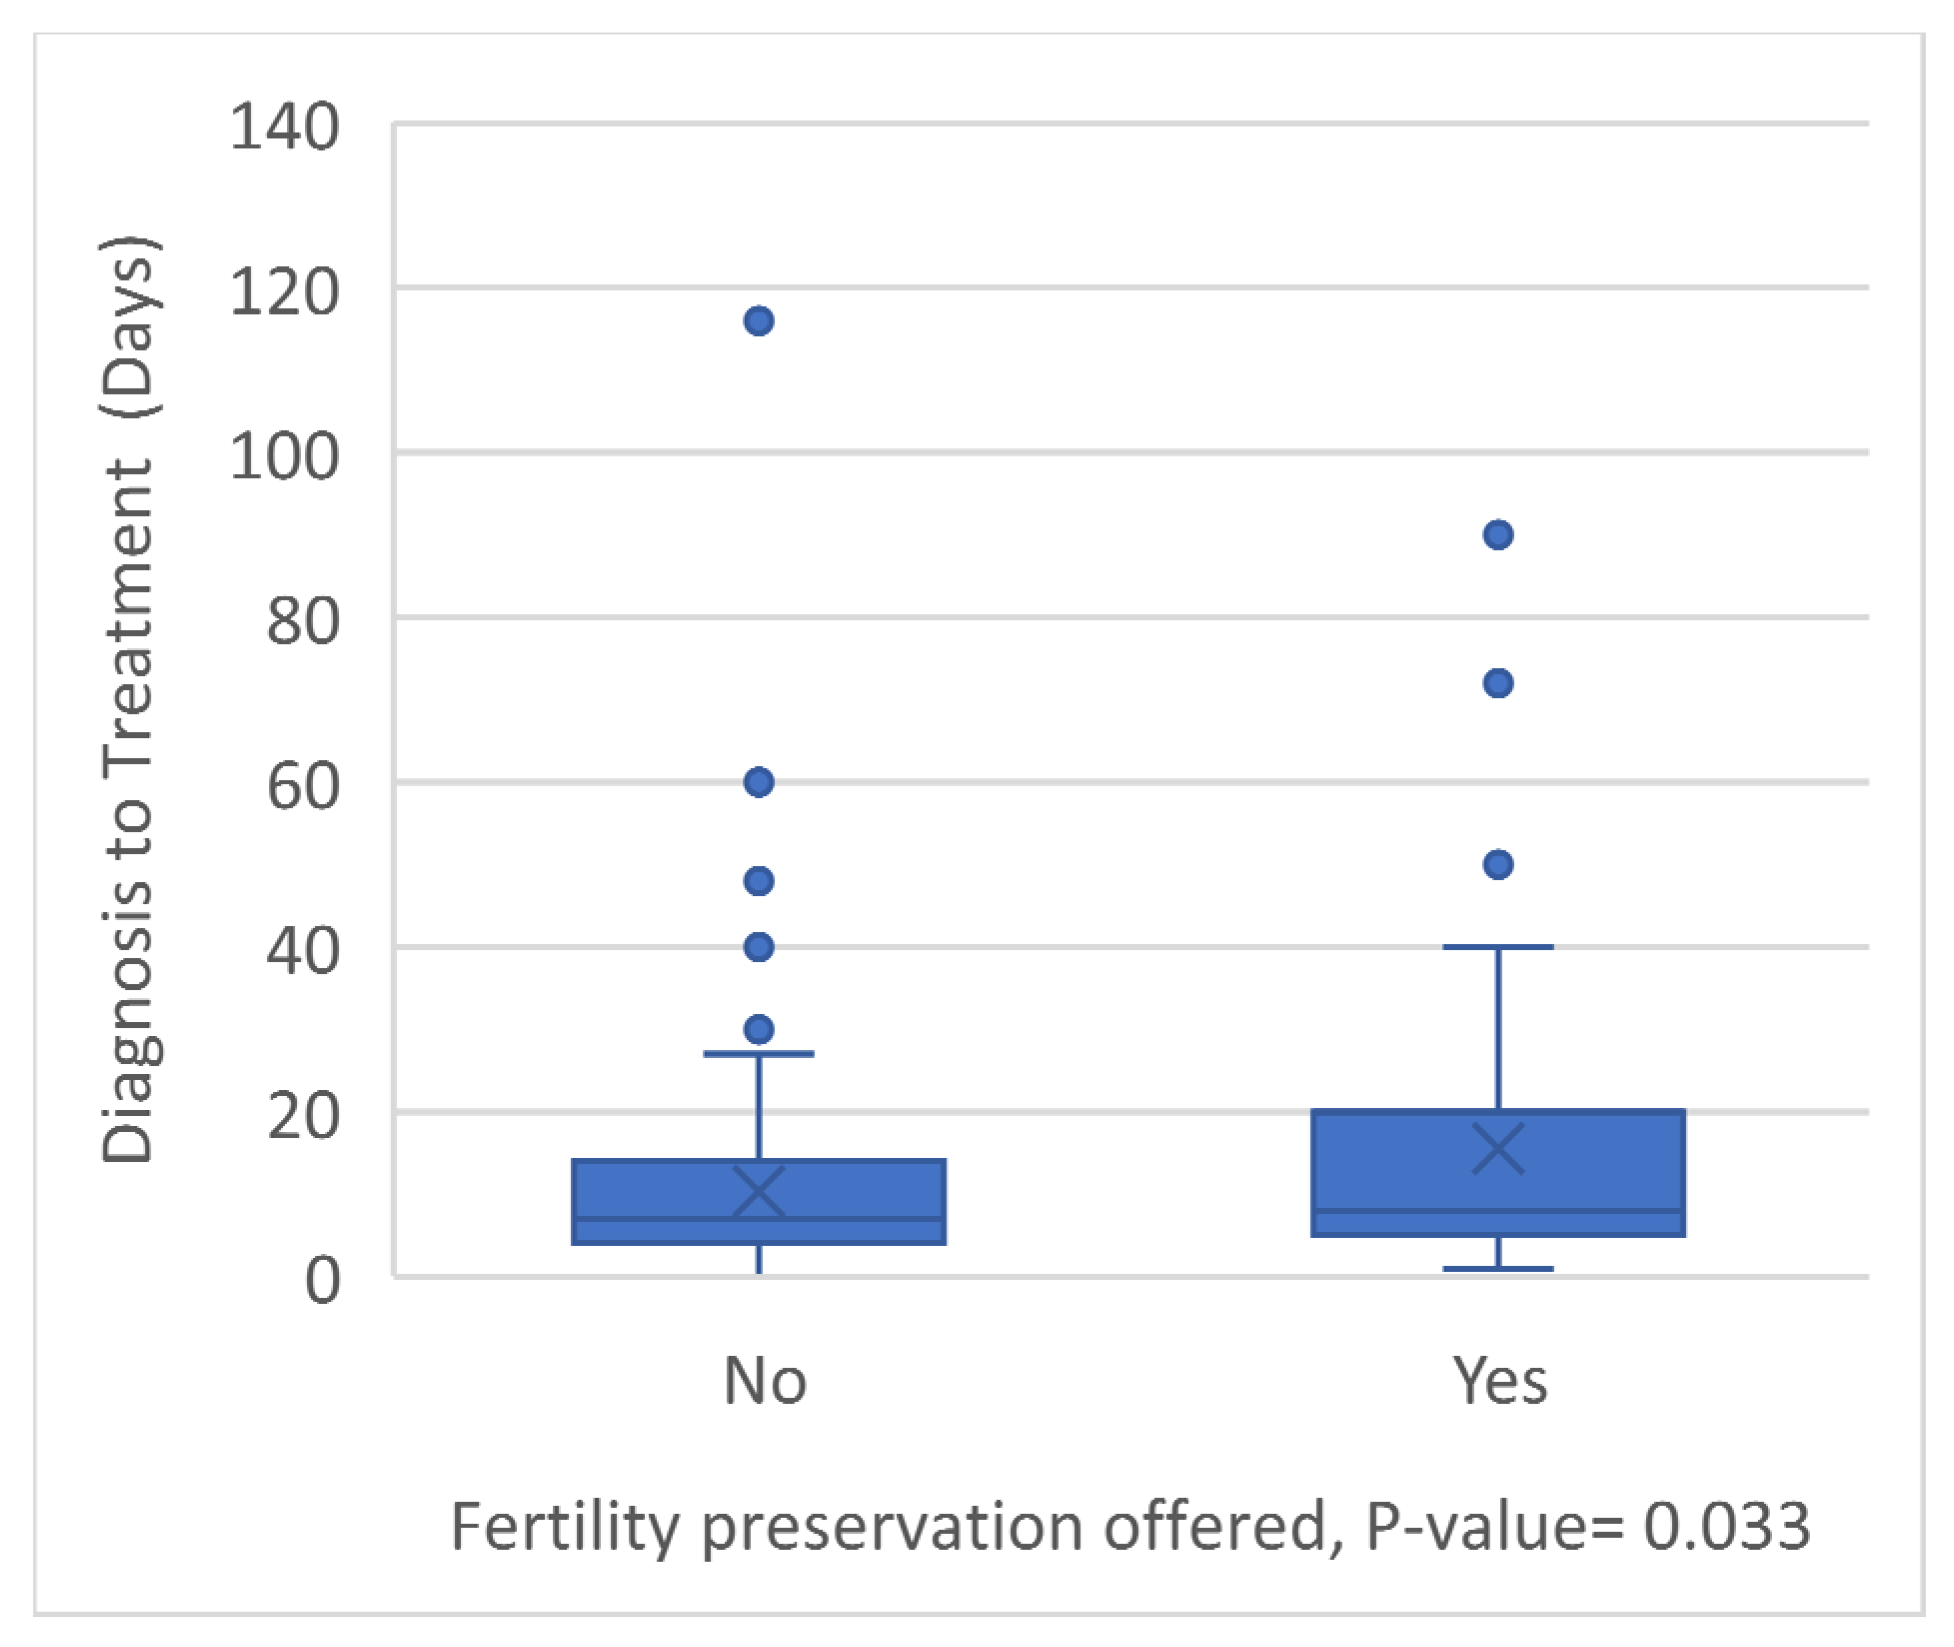Select the "Fertility preservation offered, P-value= 0.033" title
Viewport: 1954px width, 1647px height.
pyautogui.click(x=1130, y=1527)
